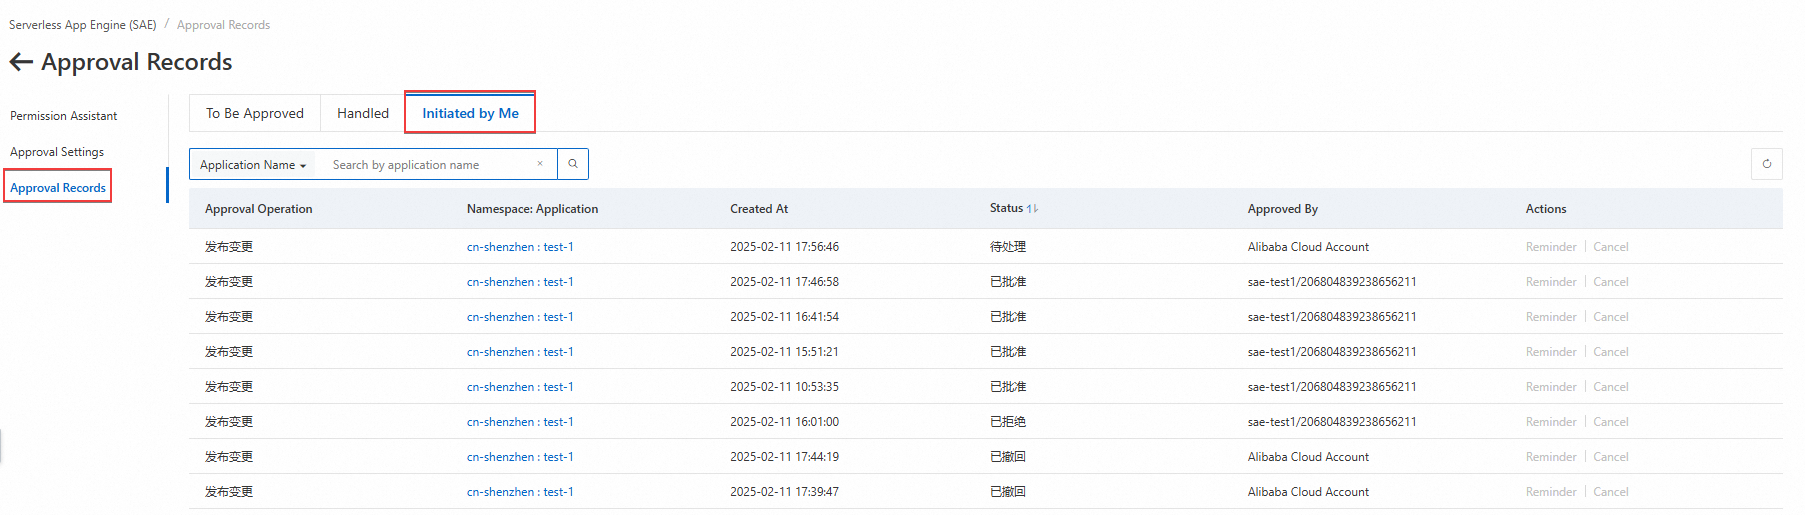
Task: Click Reminder for the 16:01:00 record
Action: click(1551, 422)
